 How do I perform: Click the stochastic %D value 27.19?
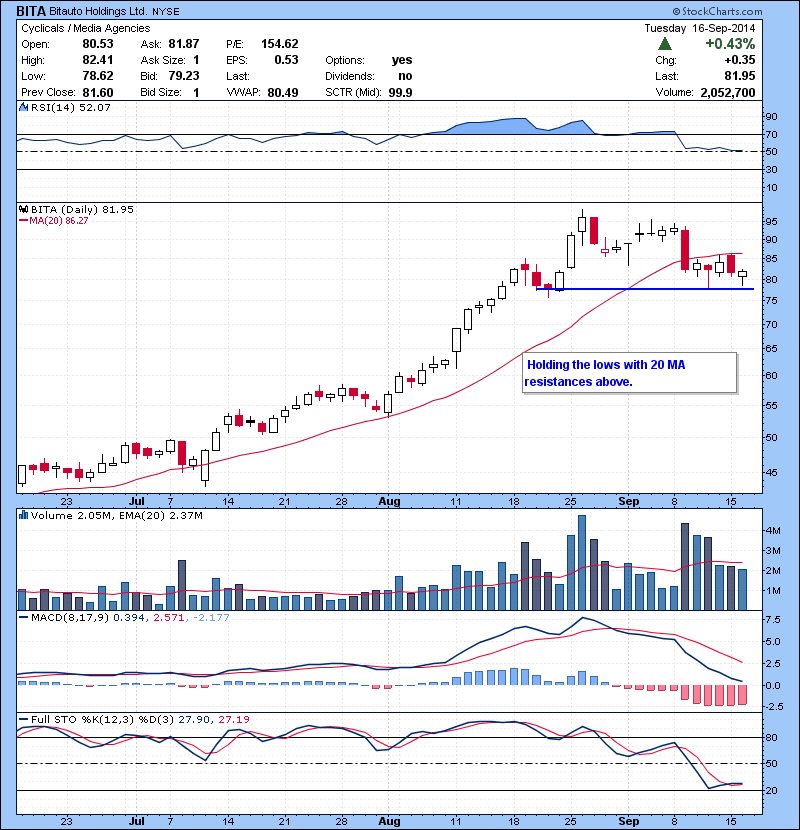[233, 719]
